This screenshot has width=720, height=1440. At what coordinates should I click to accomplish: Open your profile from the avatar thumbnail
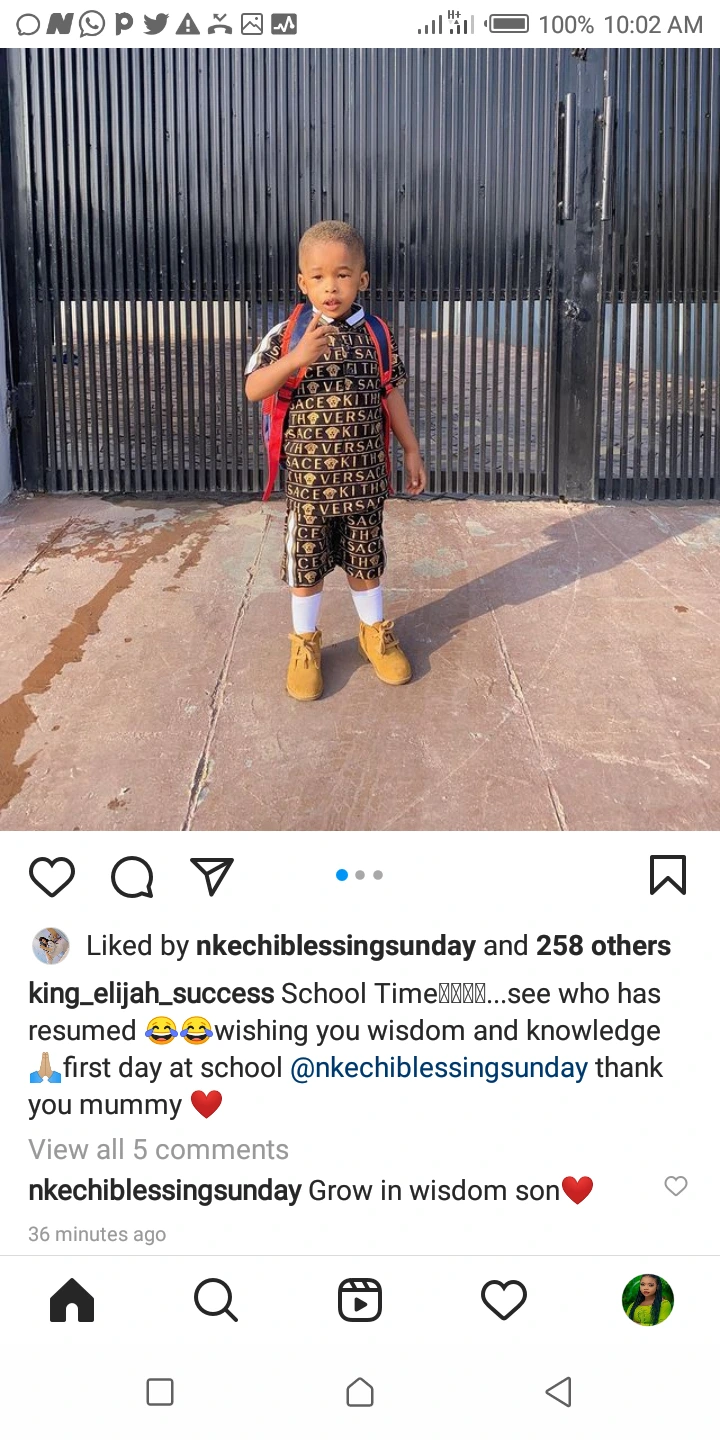click(648, 1300)
